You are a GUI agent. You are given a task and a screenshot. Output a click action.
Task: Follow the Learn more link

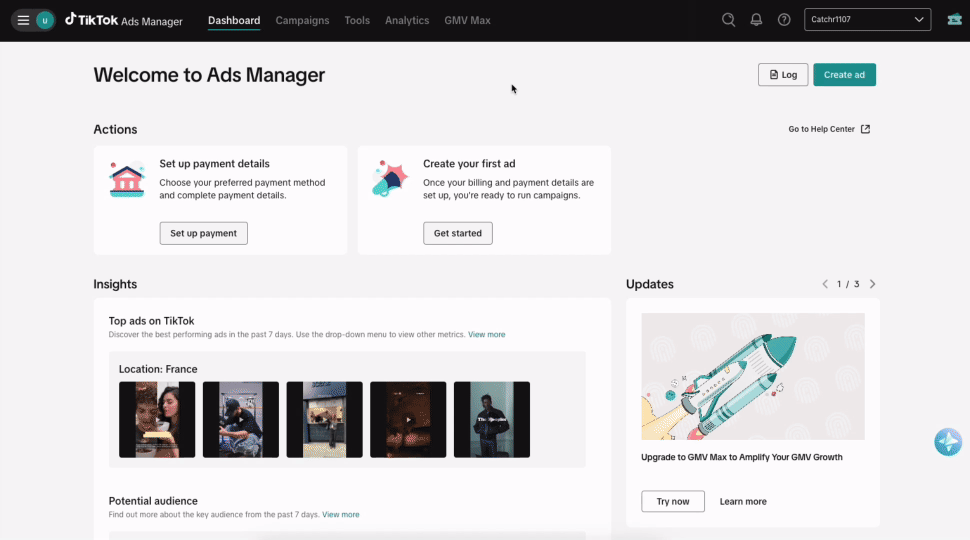743,502
